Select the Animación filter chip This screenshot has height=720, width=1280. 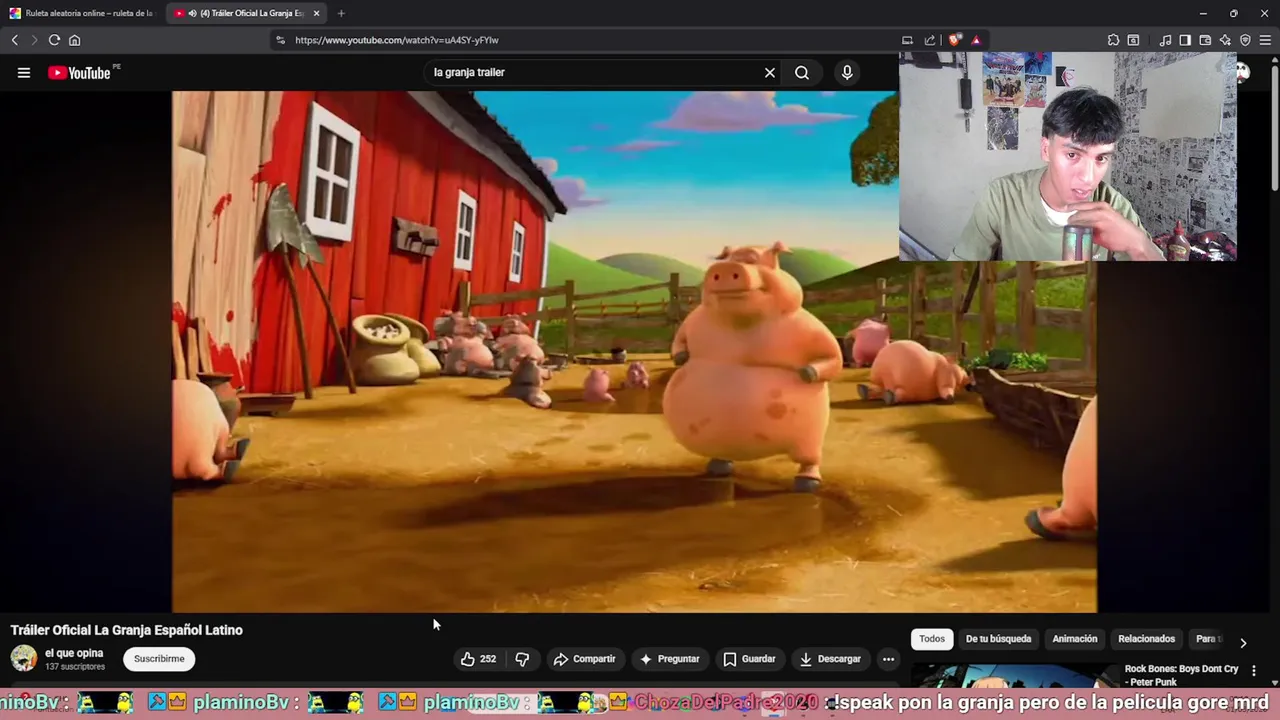(x=1075, y=639)
